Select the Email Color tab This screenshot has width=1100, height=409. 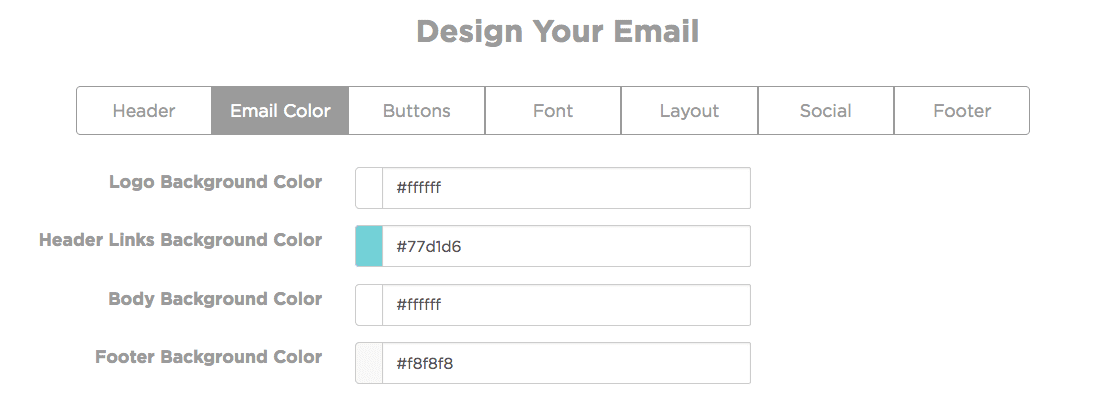pyautogui.click(x=280, y=111)
